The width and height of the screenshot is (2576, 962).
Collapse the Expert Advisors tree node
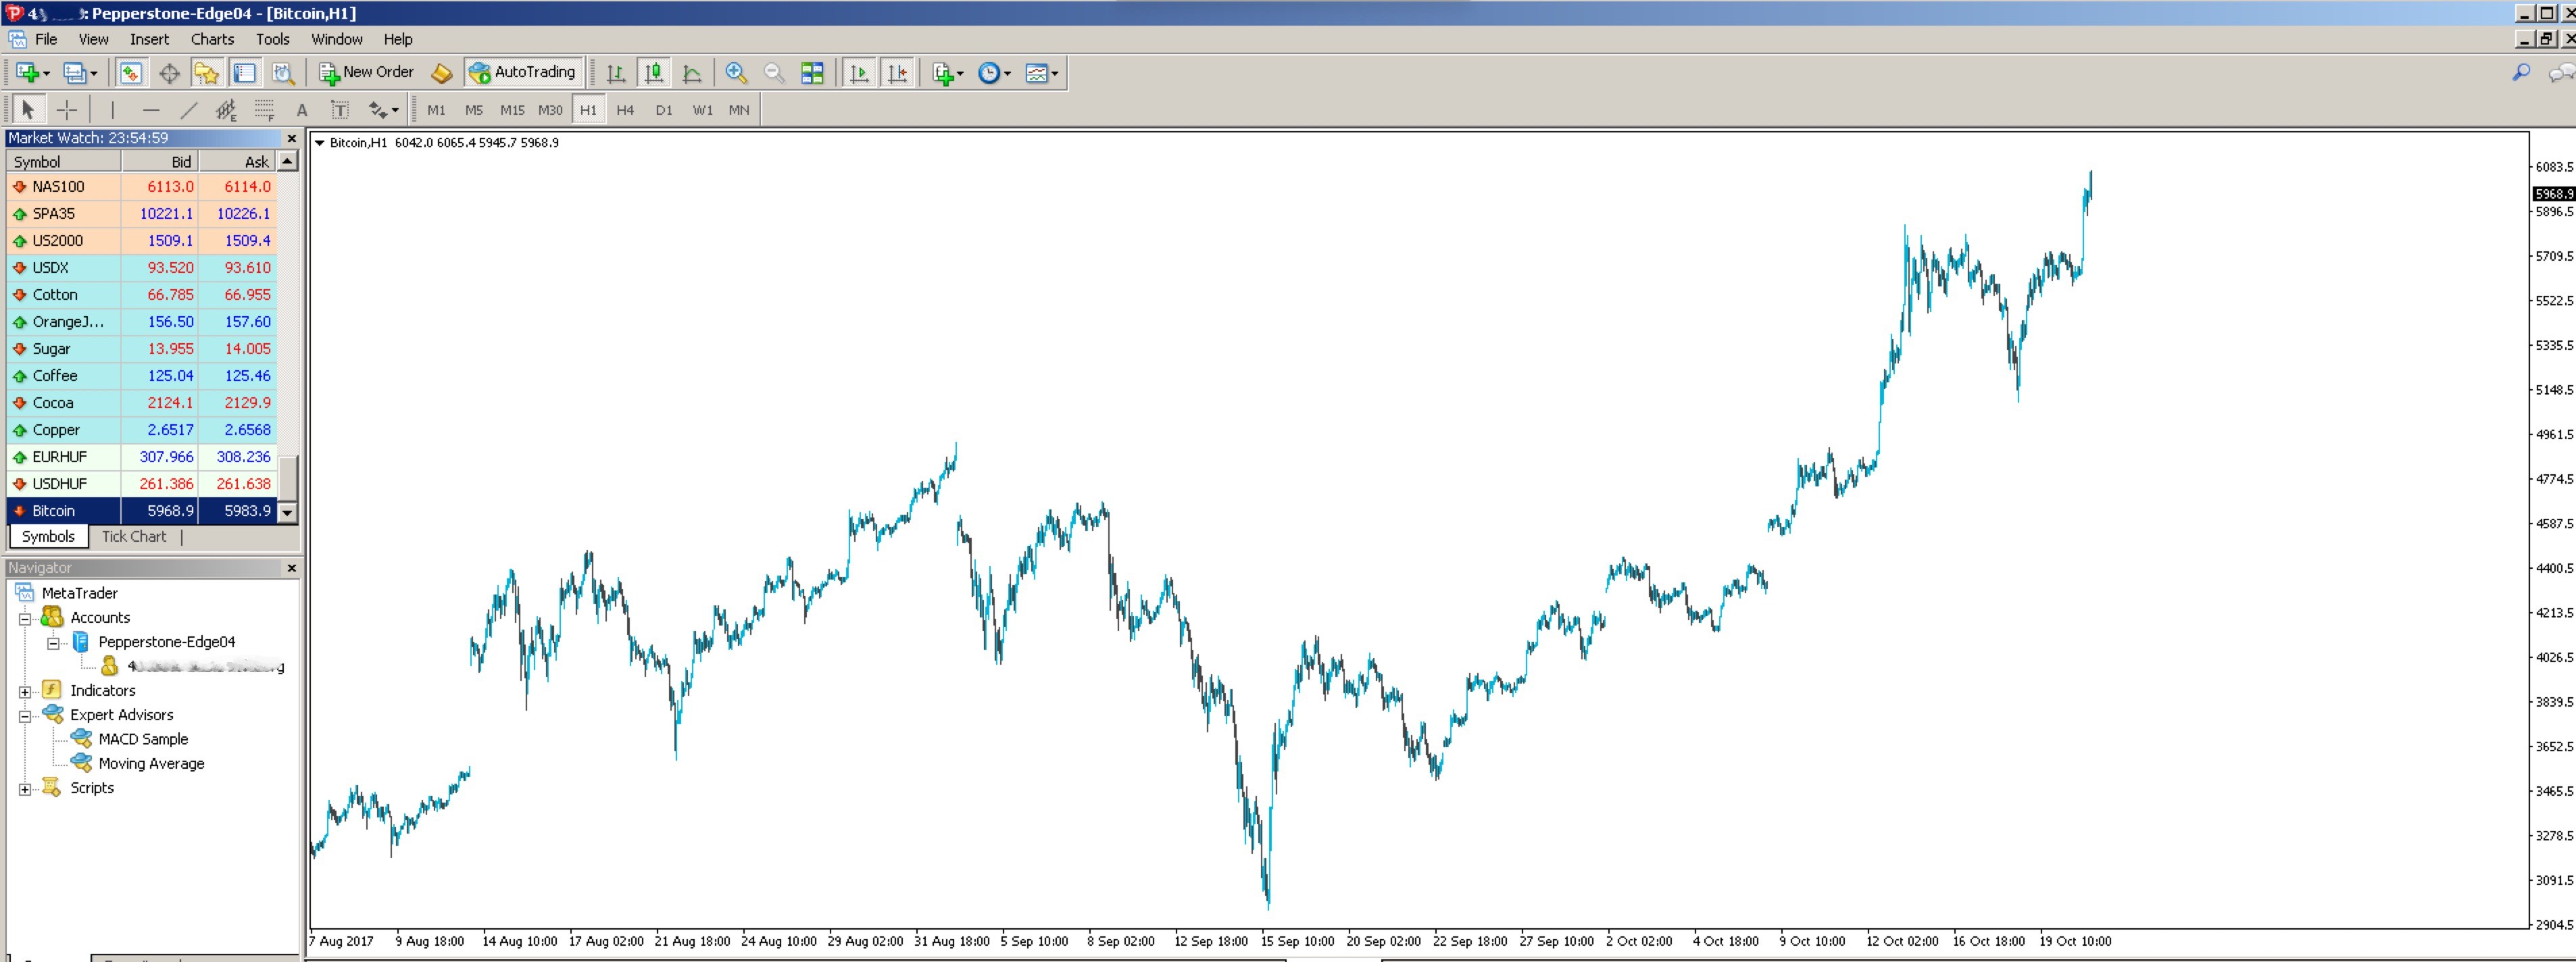[25, 715]
